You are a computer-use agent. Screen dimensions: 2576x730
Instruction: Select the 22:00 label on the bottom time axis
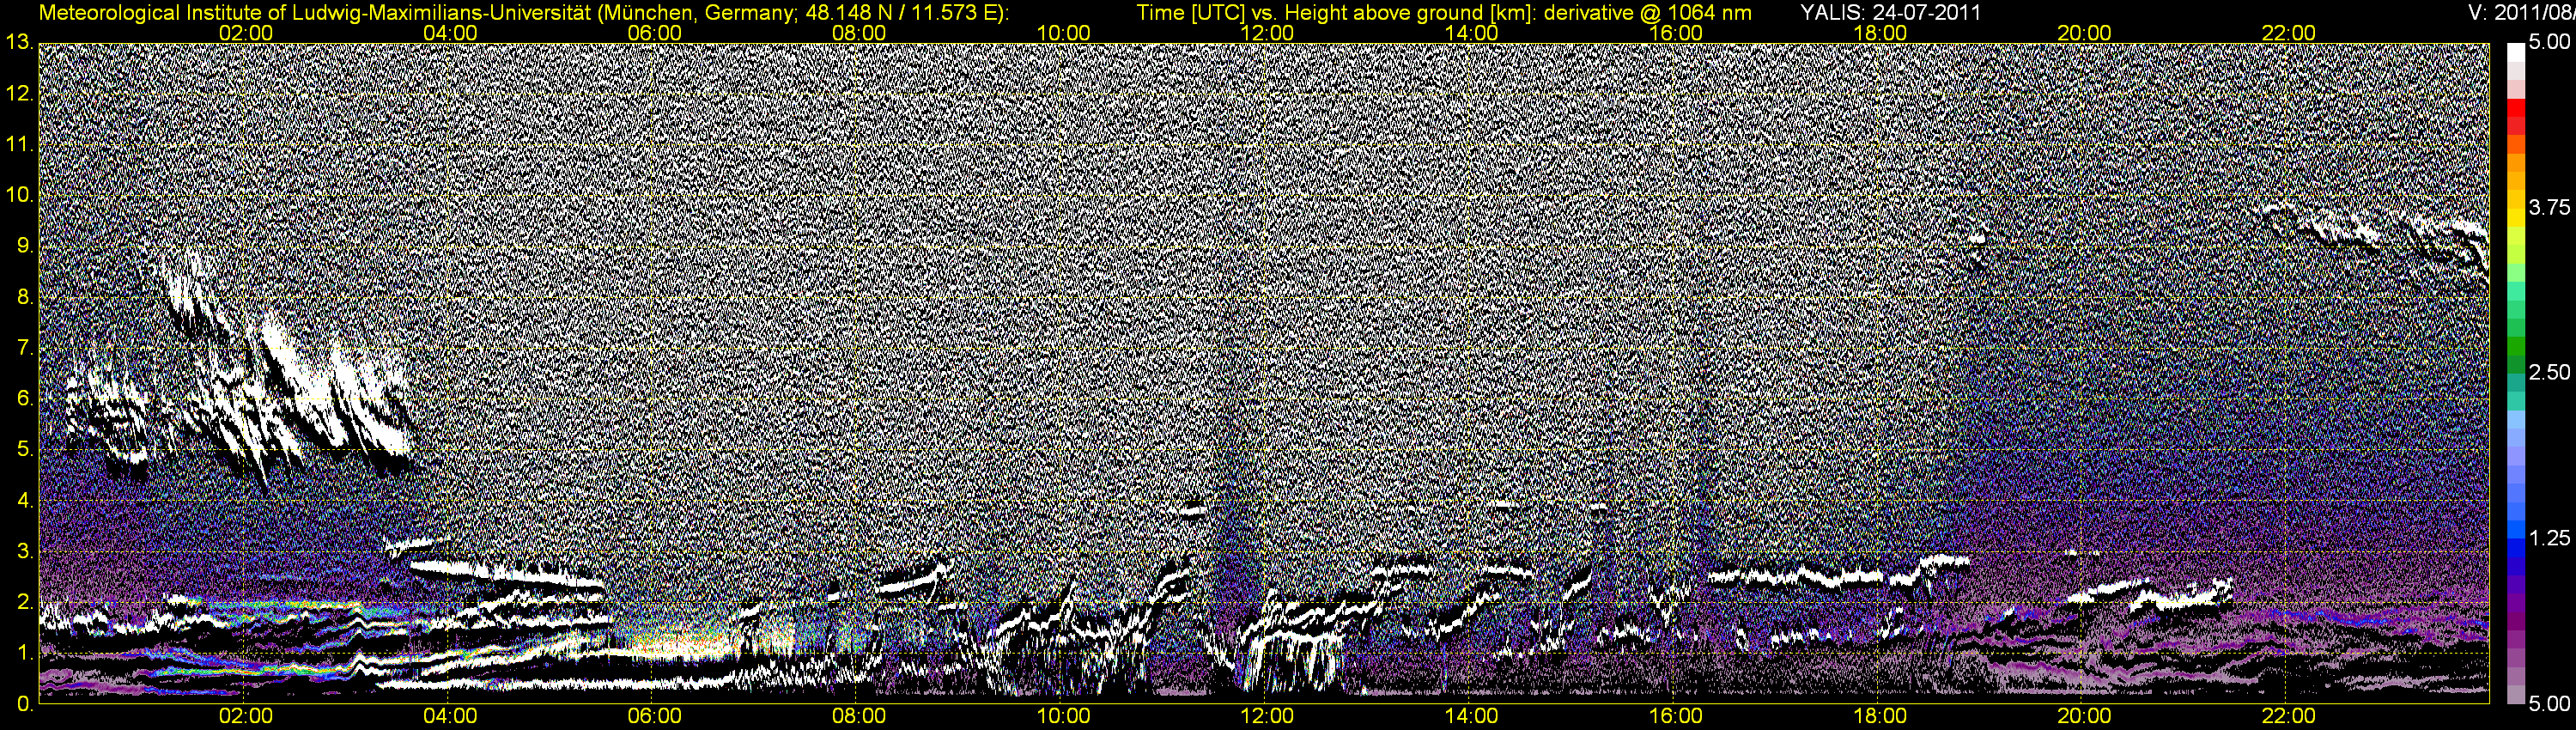pyautogui.click(x=2289, y=716)
